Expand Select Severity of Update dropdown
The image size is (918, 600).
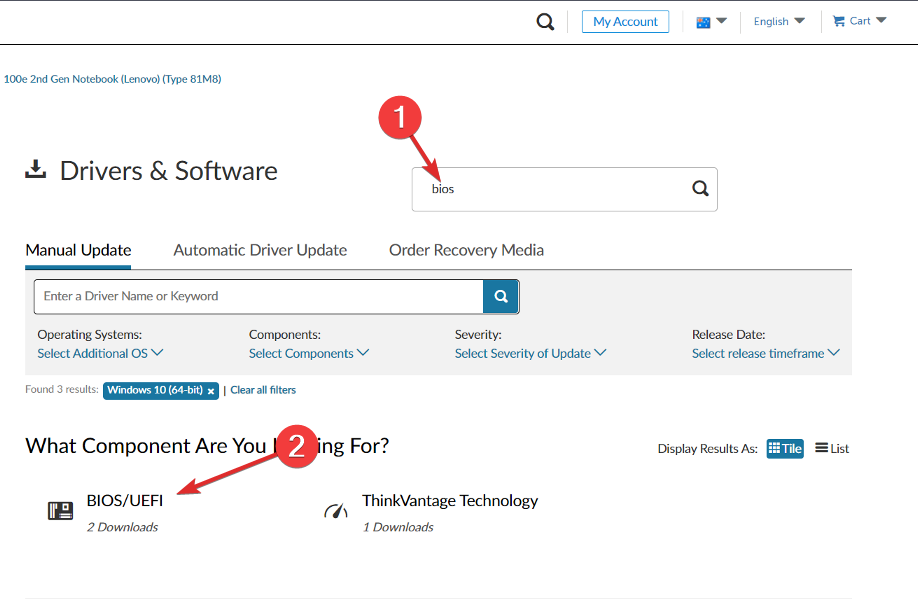pyautogui.click(x=530, y=353)
